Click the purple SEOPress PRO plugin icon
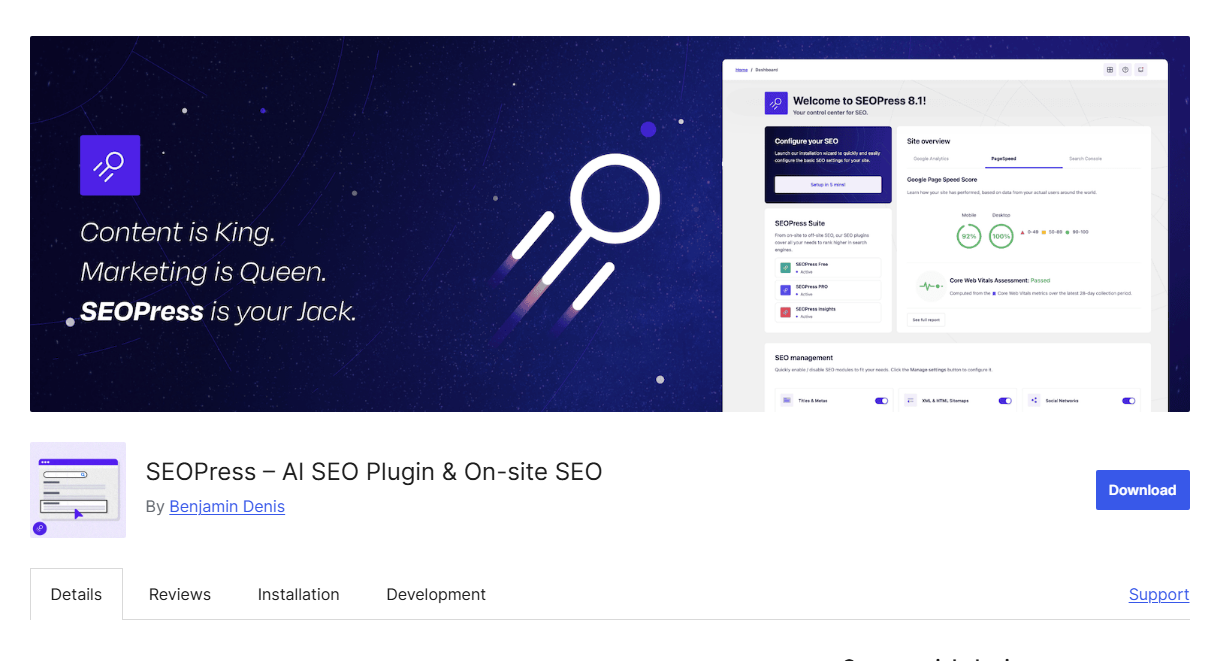Viewport: 1205px width, 661px height. tap(786, 290)
